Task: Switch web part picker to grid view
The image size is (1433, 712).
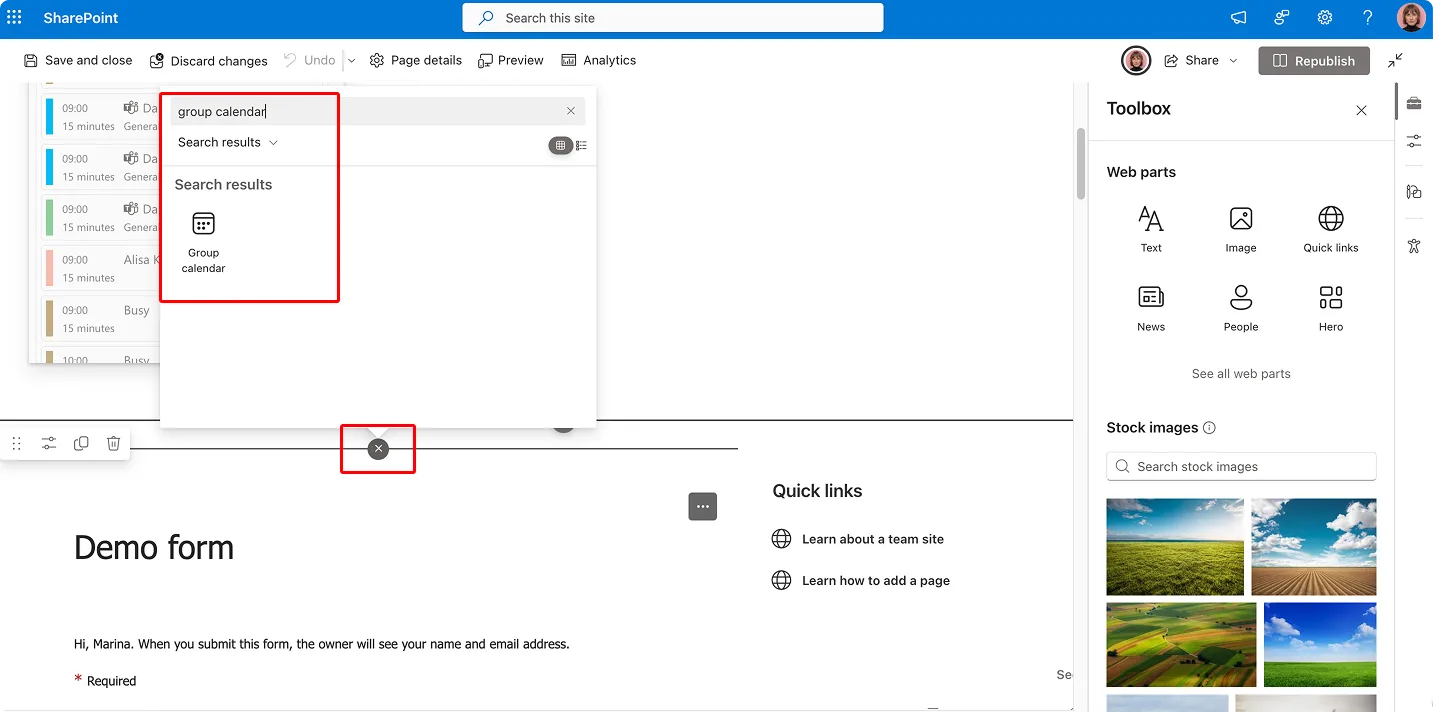Action: pos(558,145)
